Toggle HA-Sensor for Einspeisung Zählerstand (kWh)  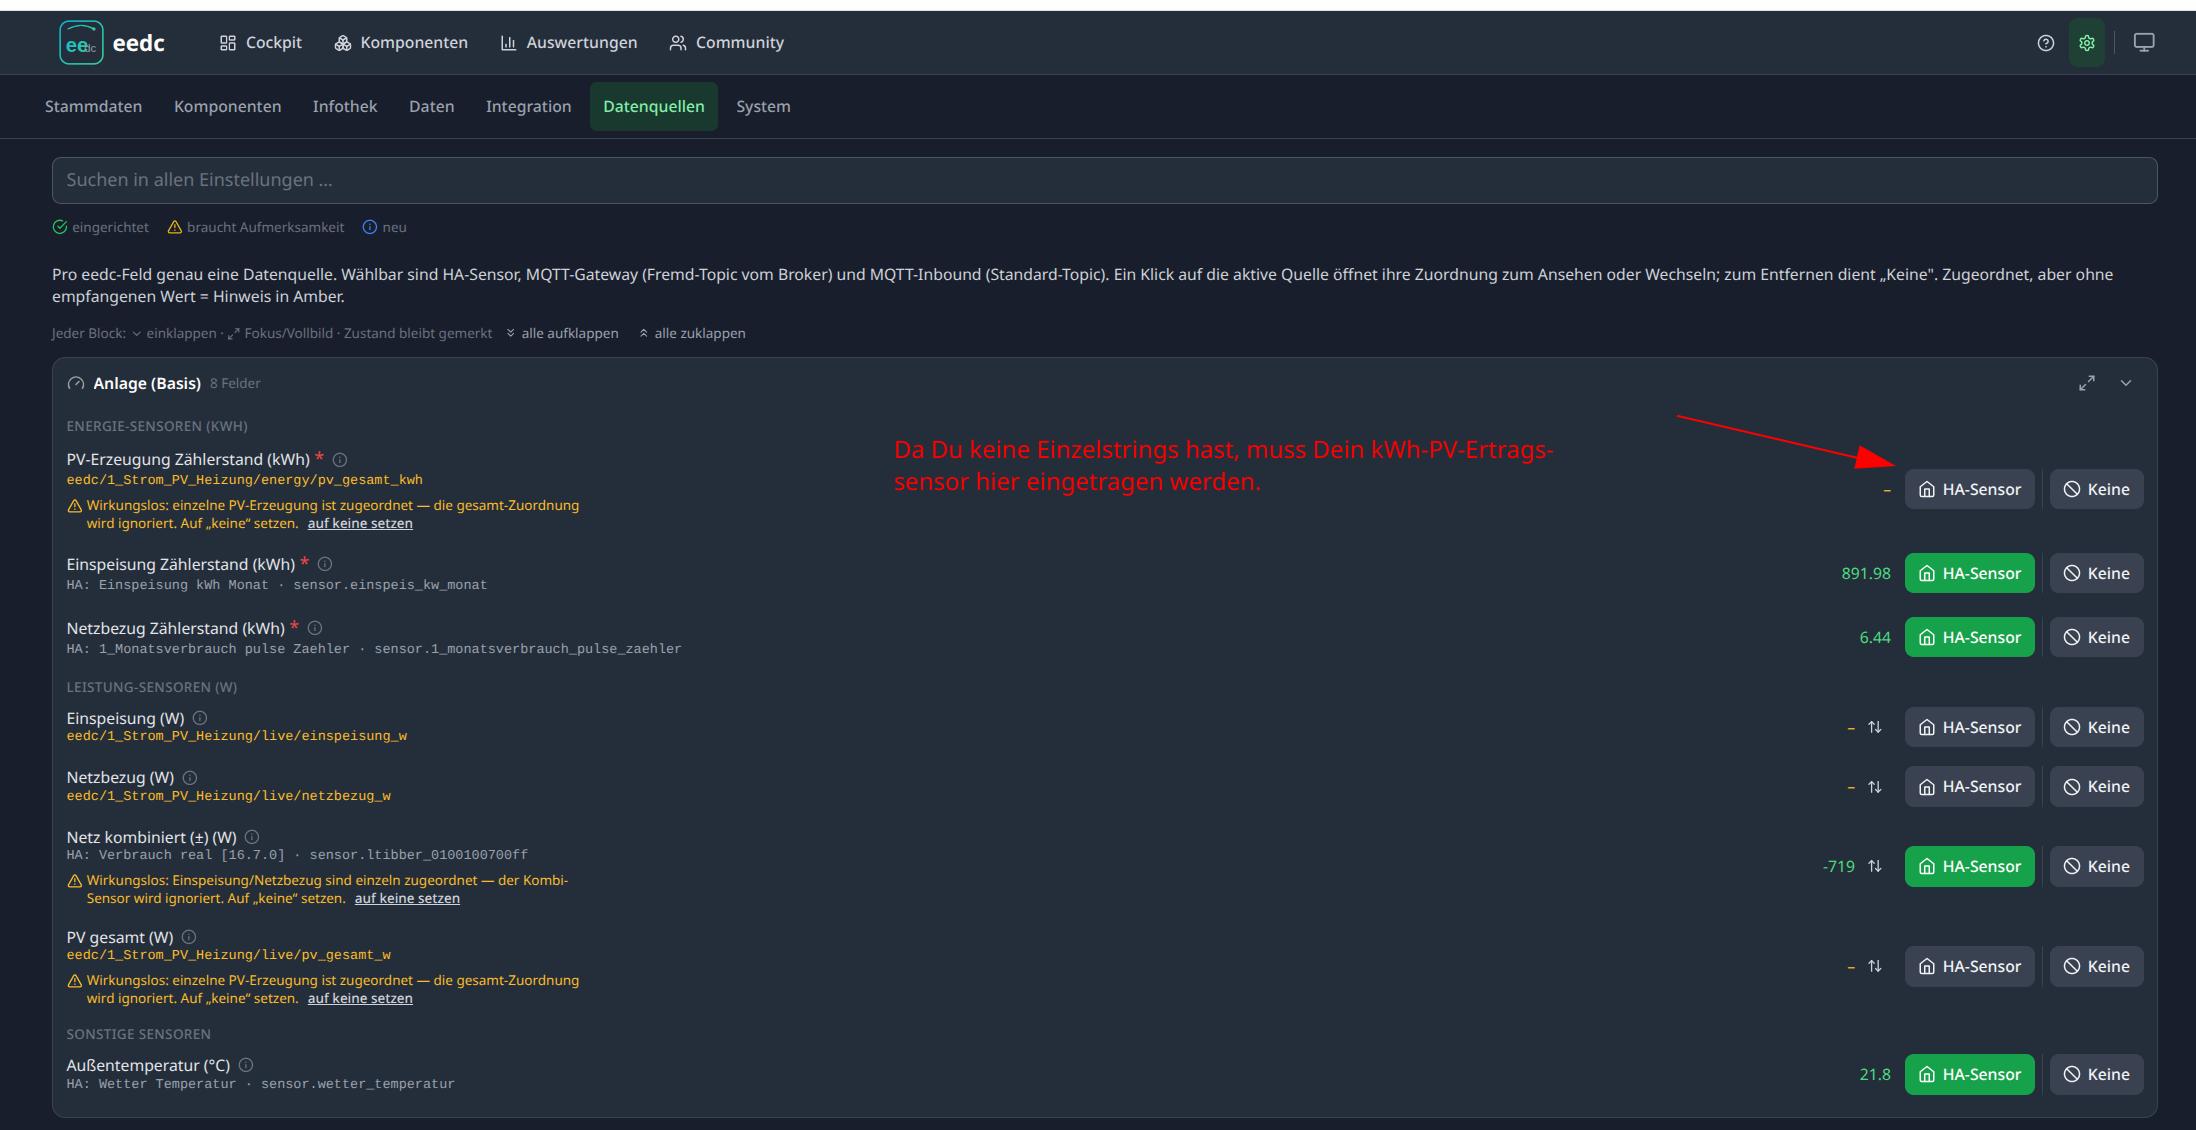pyautogui.click(x=1969, y=573)
